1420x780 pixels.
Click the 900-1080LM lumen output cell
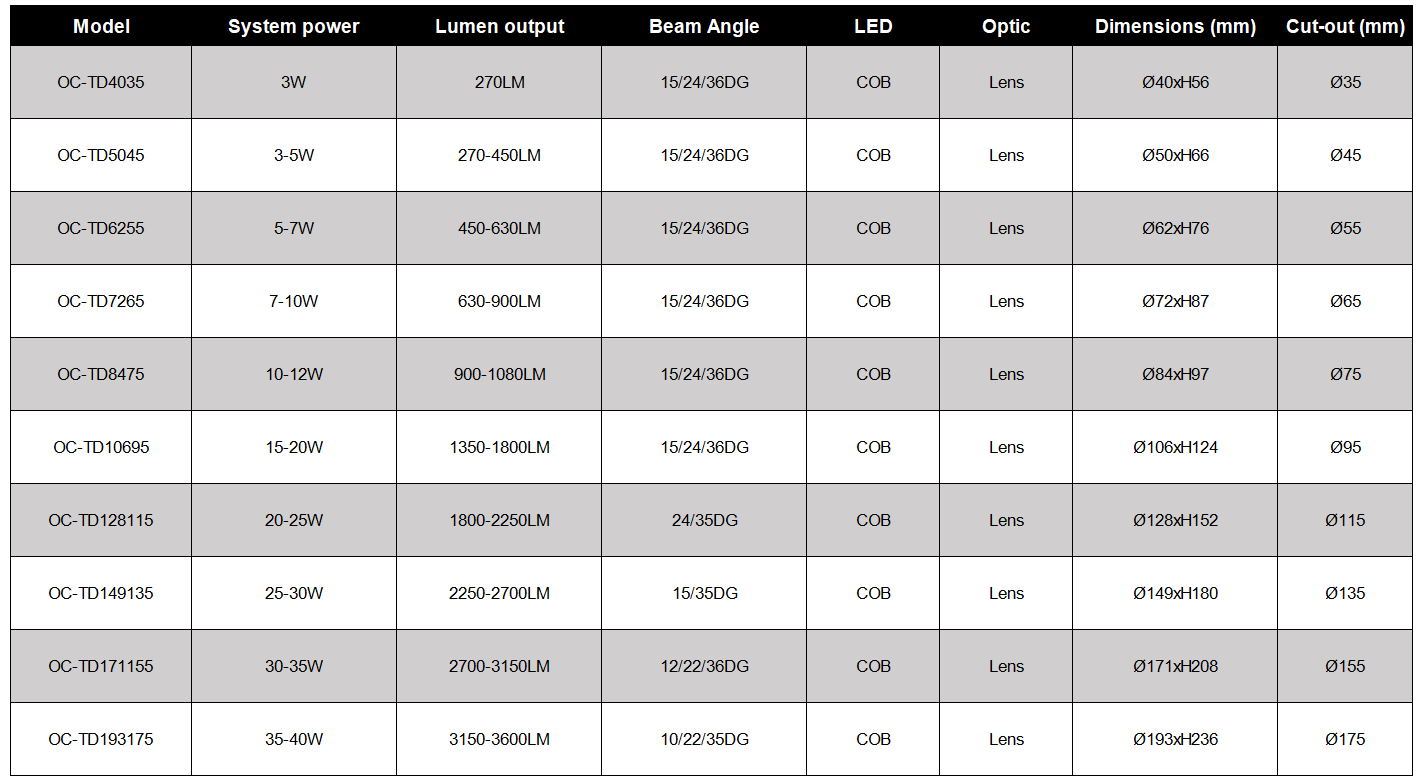(499, 374)
